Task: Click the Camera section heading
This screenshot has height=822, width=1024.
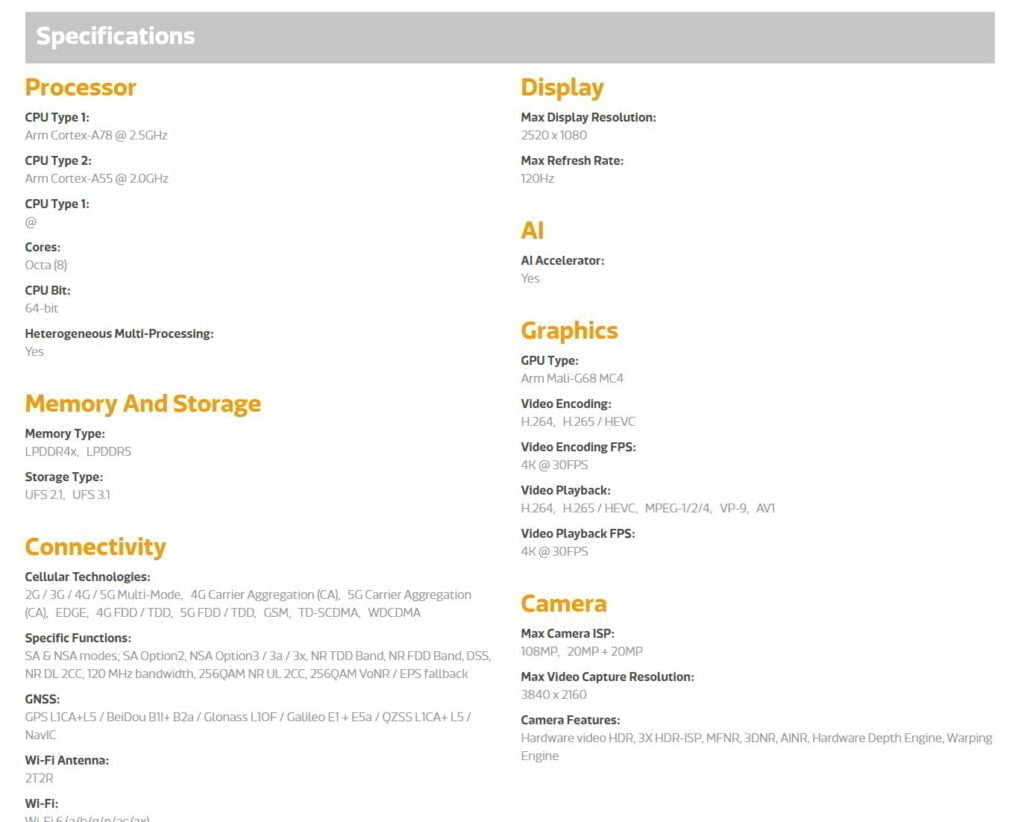Action: click(563, 604)
